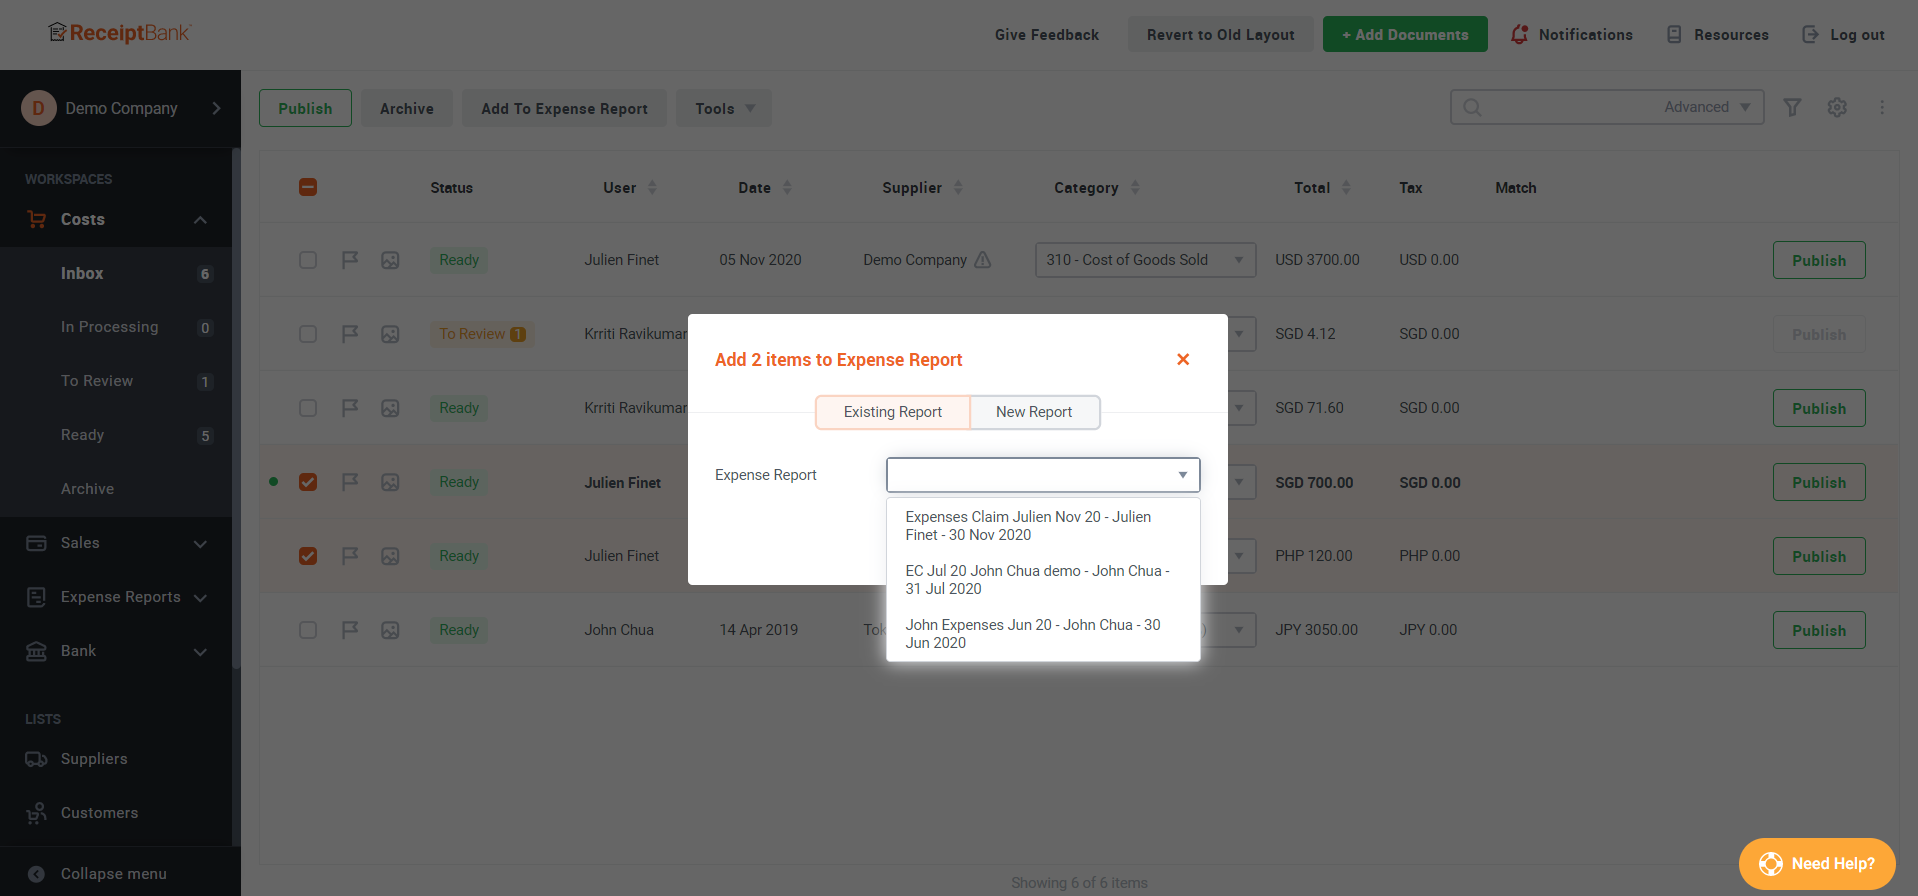Expand Demo Company switcher arrow
This screenshot has width=1918, height=896.
[x=216, y=108]
